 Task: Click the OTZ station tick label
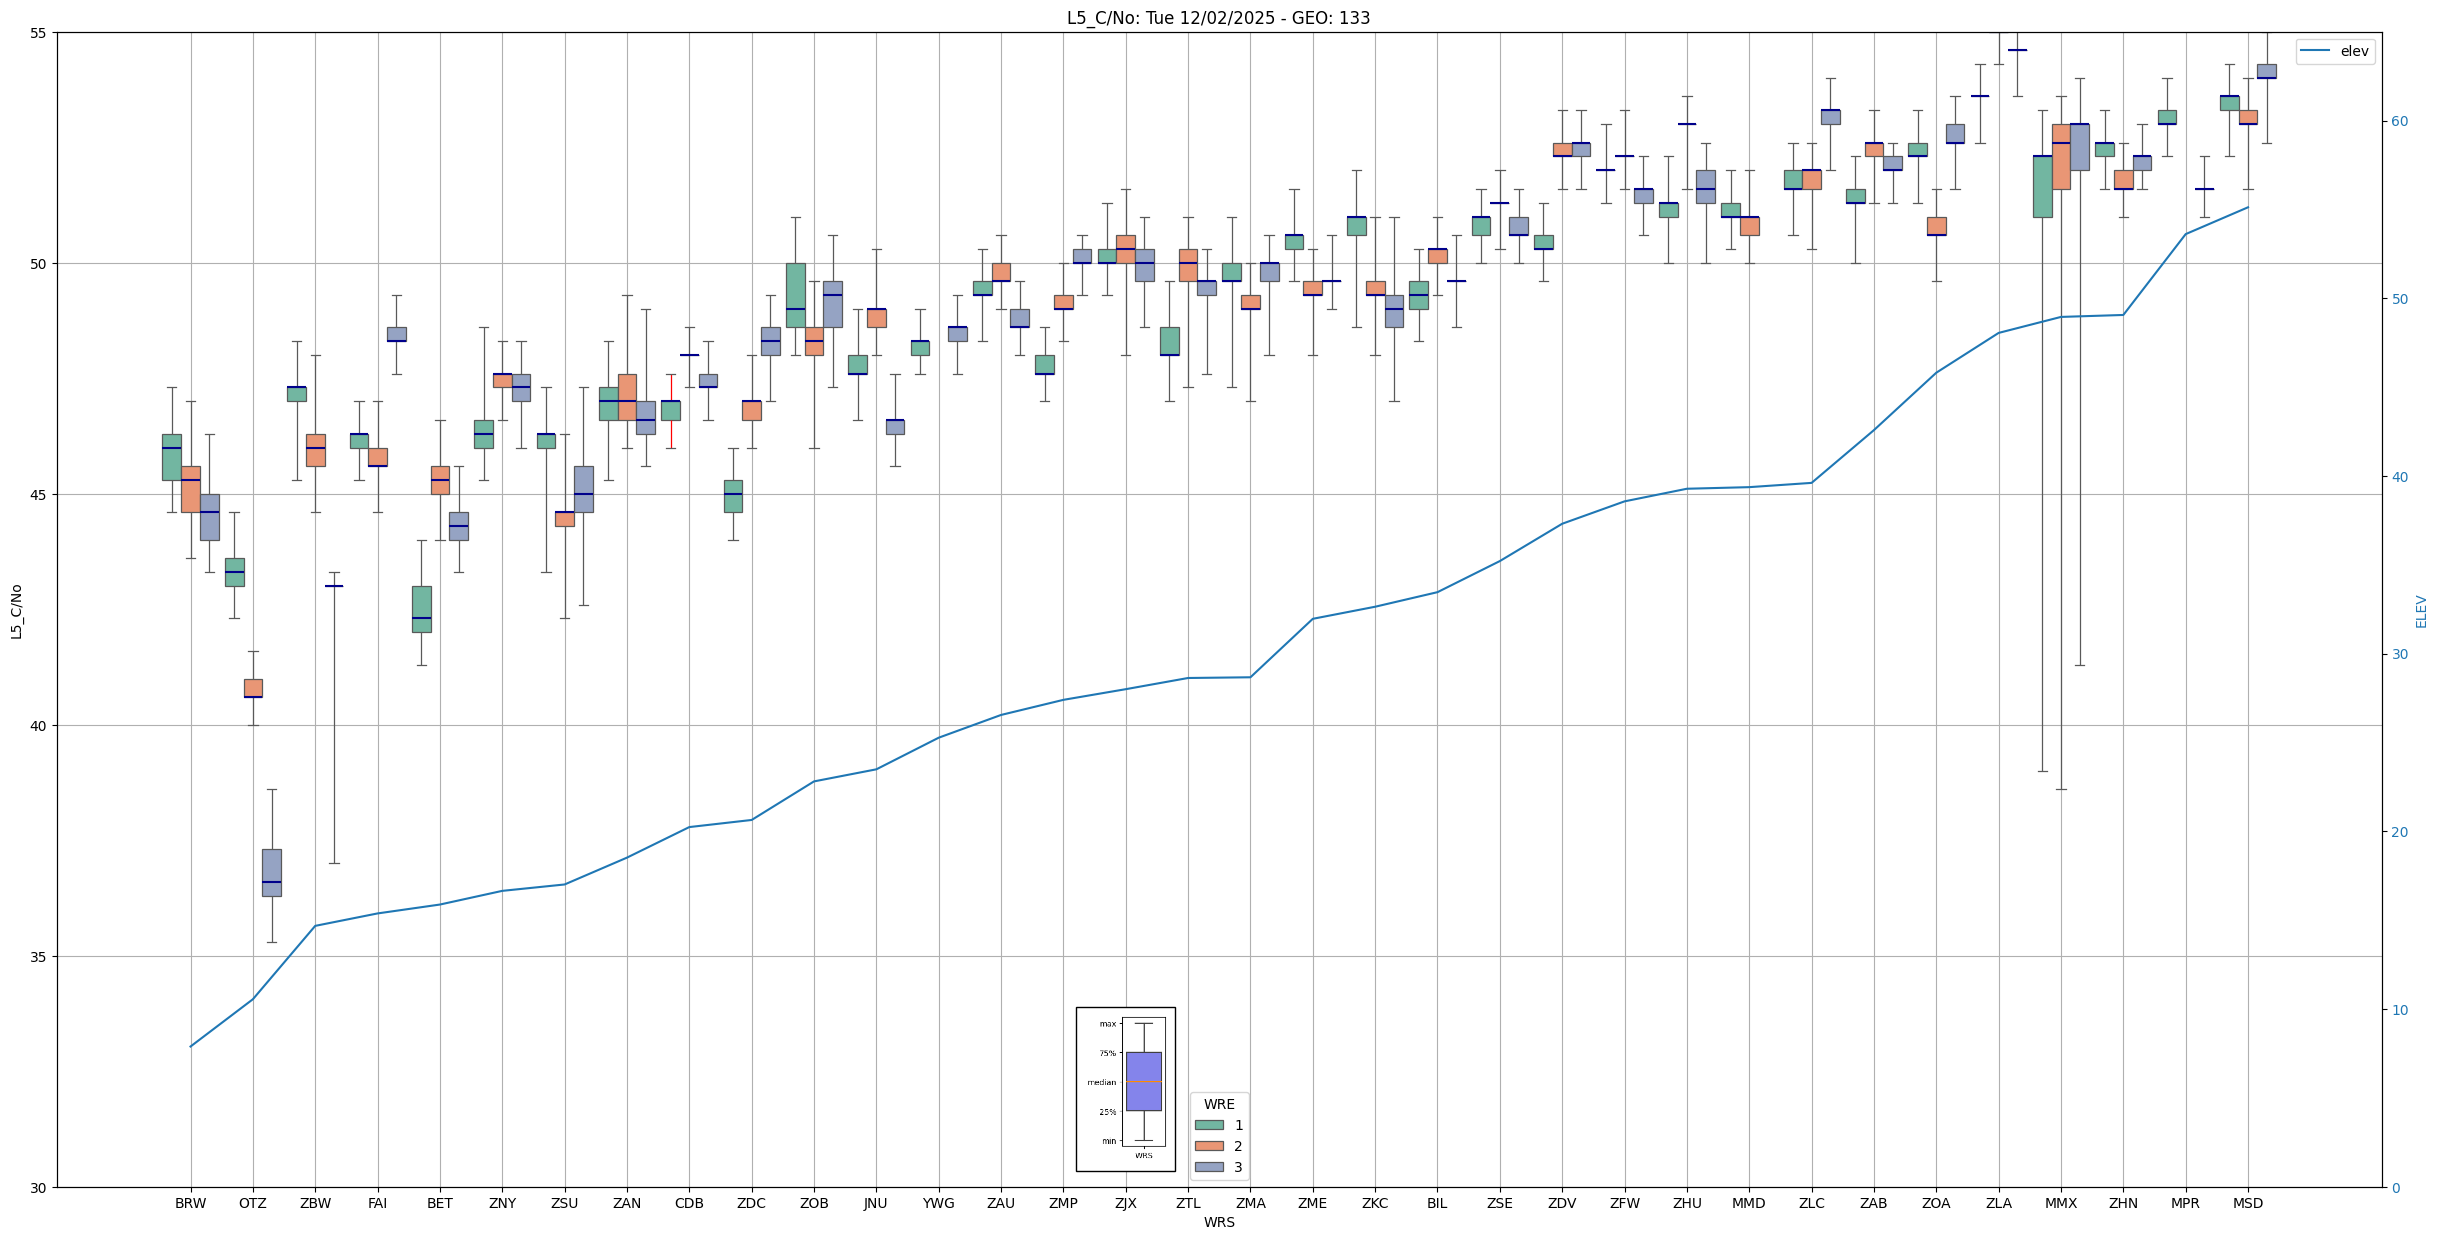pyautogui.click(x=252, y=1203)
